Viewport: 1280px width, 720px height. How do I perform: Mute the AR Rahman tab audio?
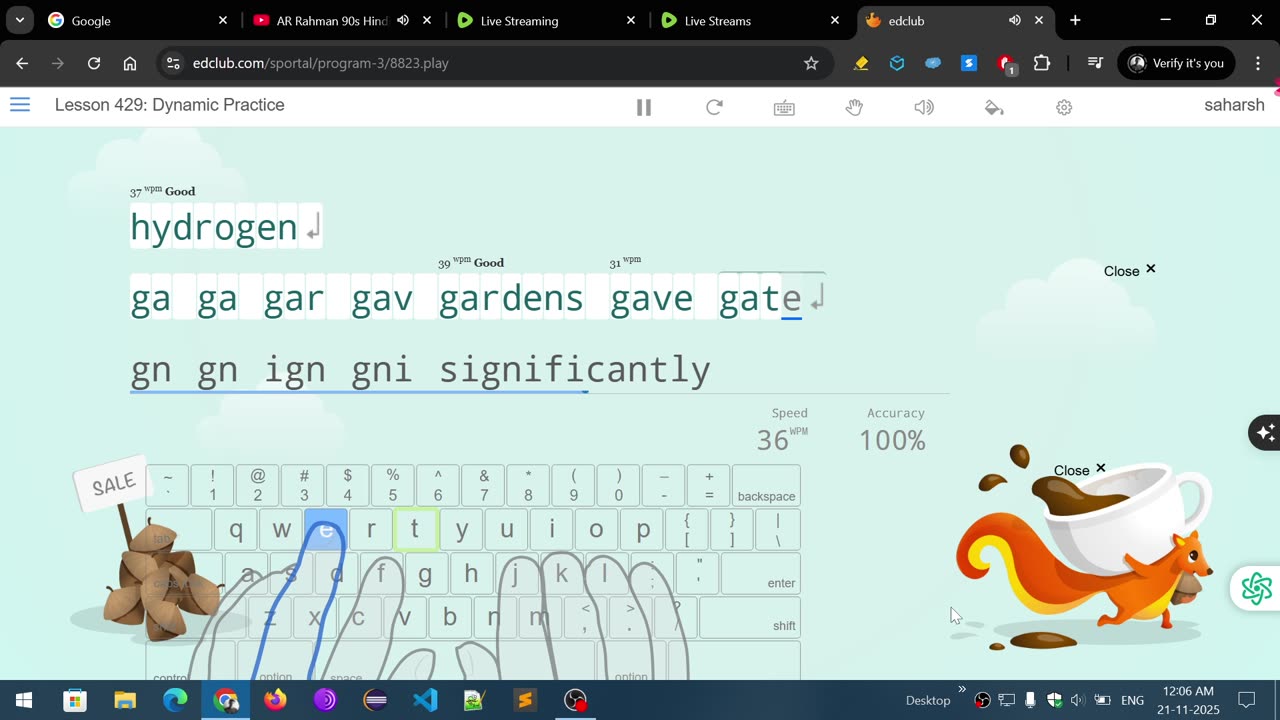[x=403, y=20]
